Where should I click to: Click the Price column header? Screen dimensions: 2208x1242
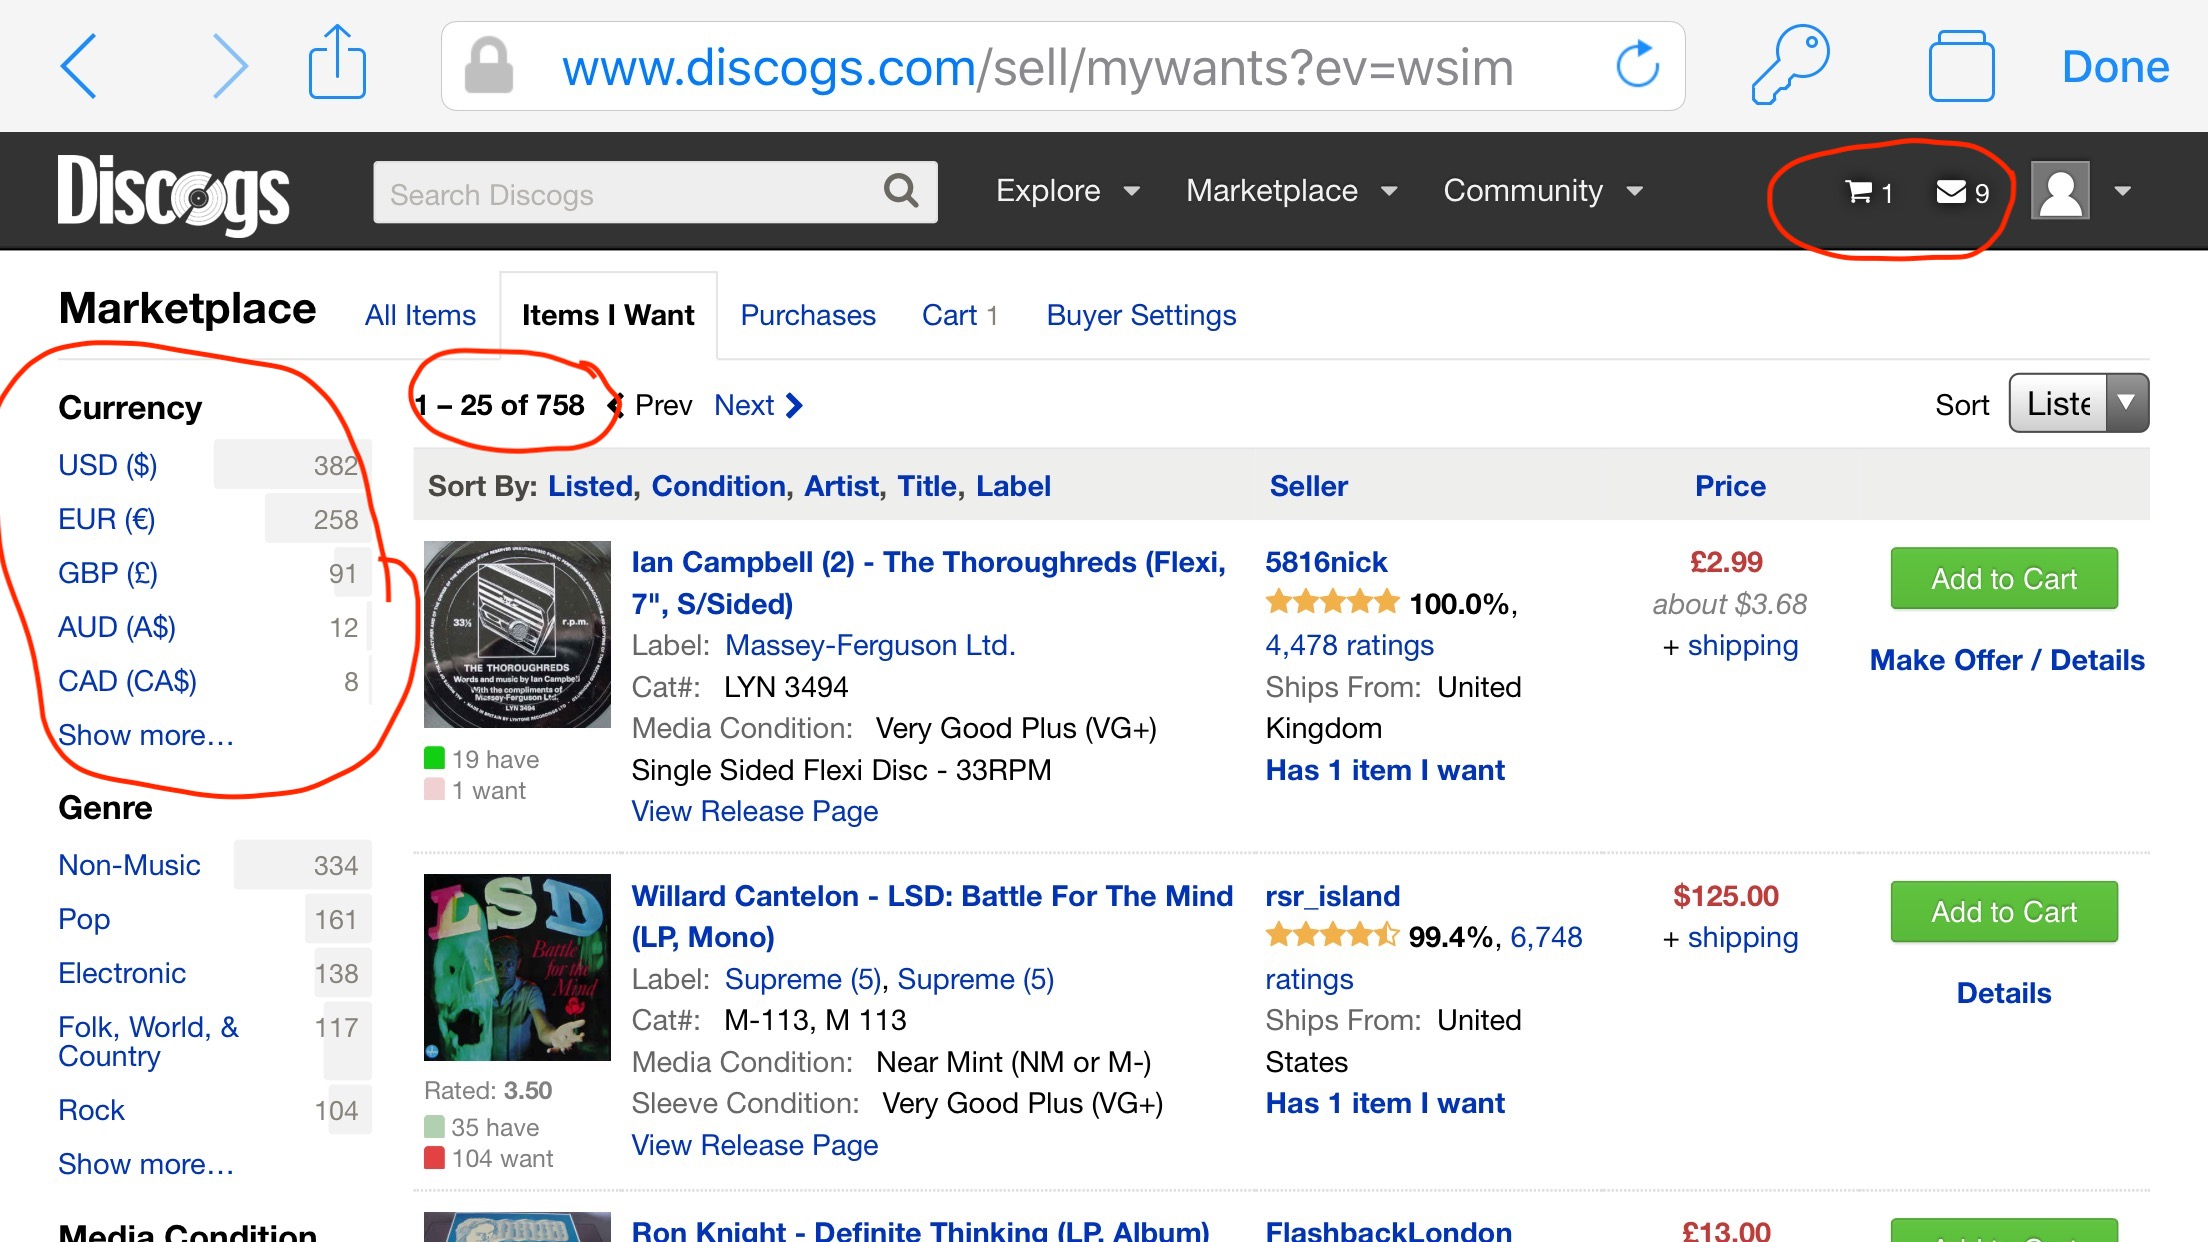tap(1730, 486)
